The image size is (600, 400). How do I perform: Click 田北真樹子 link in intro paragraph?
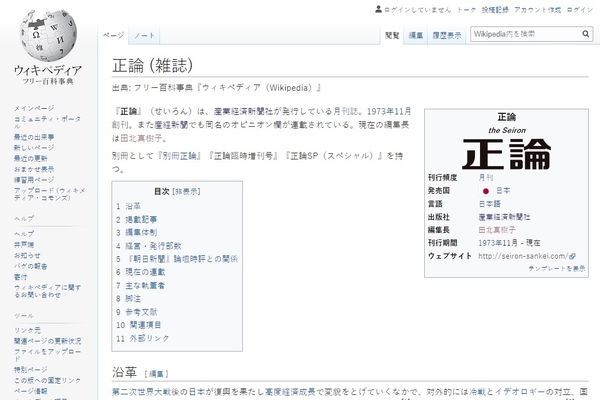coord(141,138)
